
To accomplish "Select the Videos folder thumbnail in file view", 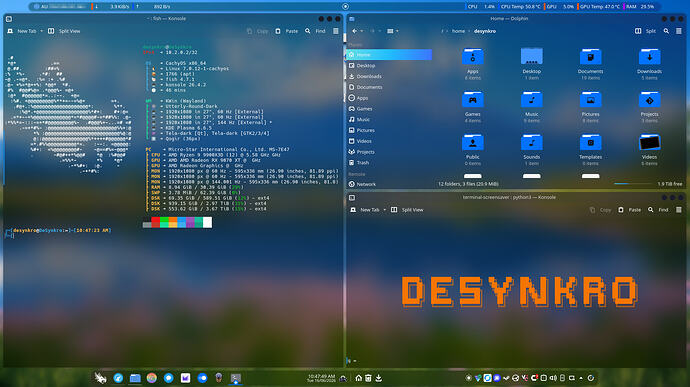I will point(650,142).
